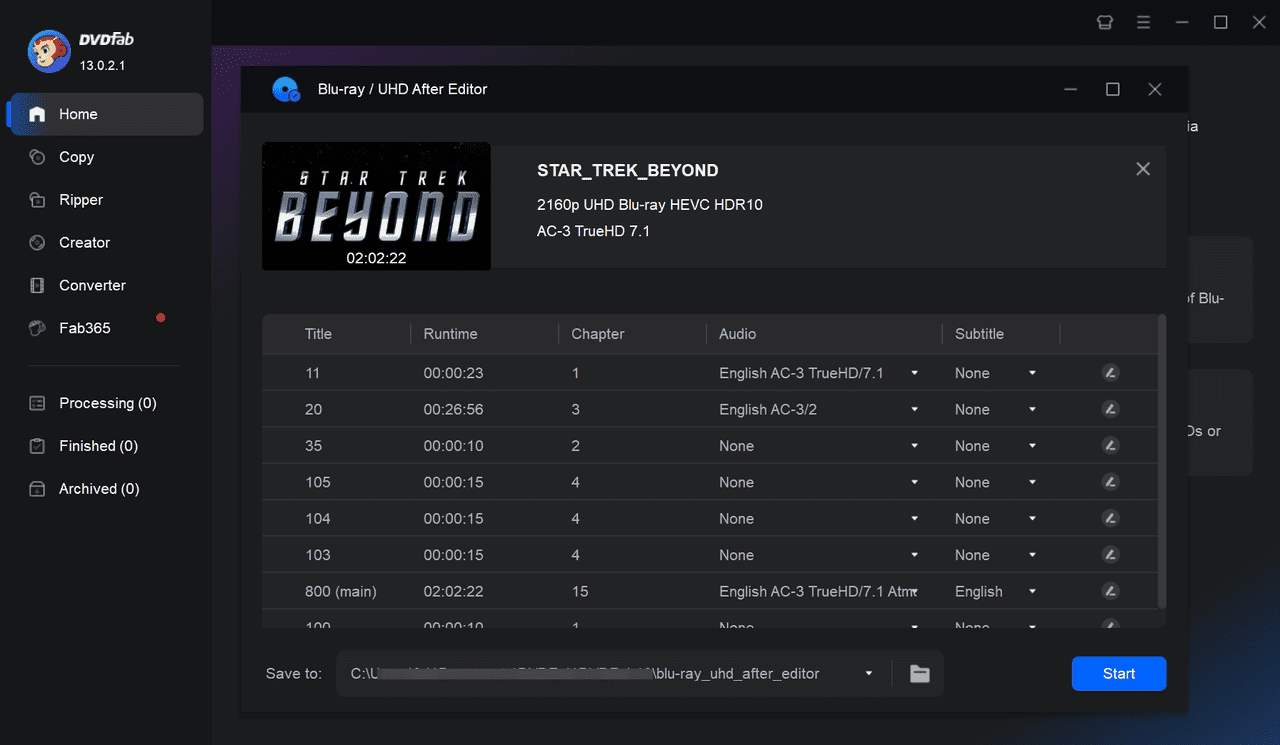The height and width of the screenshot is (745, 1280).
Task: Edit title 35 with its pencil icon
Action: [1110, 446]
